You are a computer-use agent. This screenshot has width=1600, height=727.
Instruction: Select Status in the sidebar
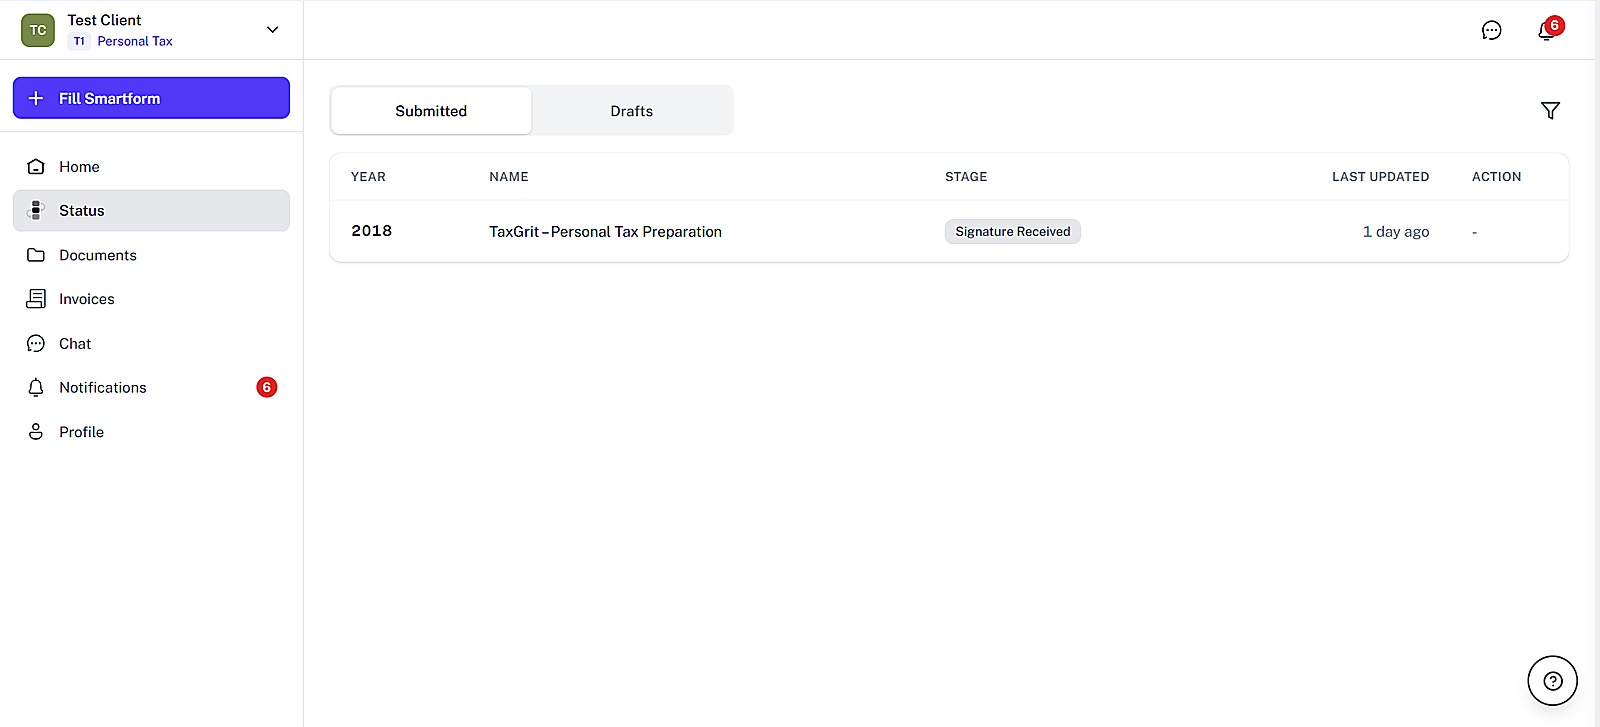pyautogui.click(x=151, y=211)
